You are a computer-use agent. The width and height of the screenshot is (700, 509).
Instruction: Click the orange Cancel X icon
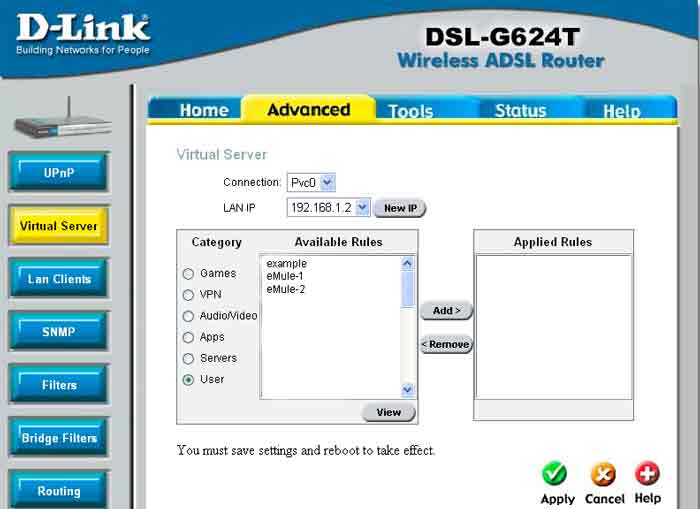pos(603,474)
